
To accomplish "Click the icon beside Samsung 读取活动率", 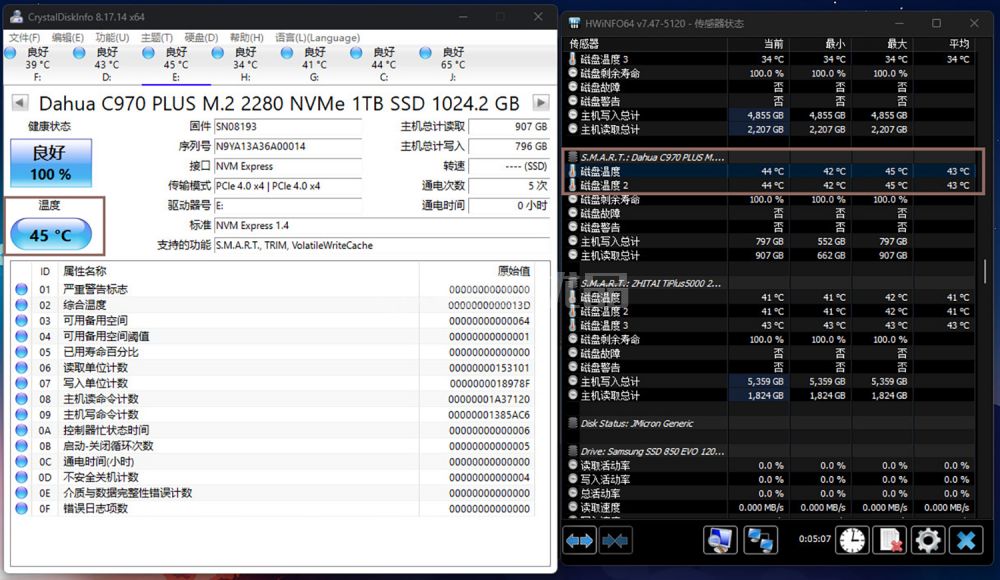I will click(x=573, y=465).
